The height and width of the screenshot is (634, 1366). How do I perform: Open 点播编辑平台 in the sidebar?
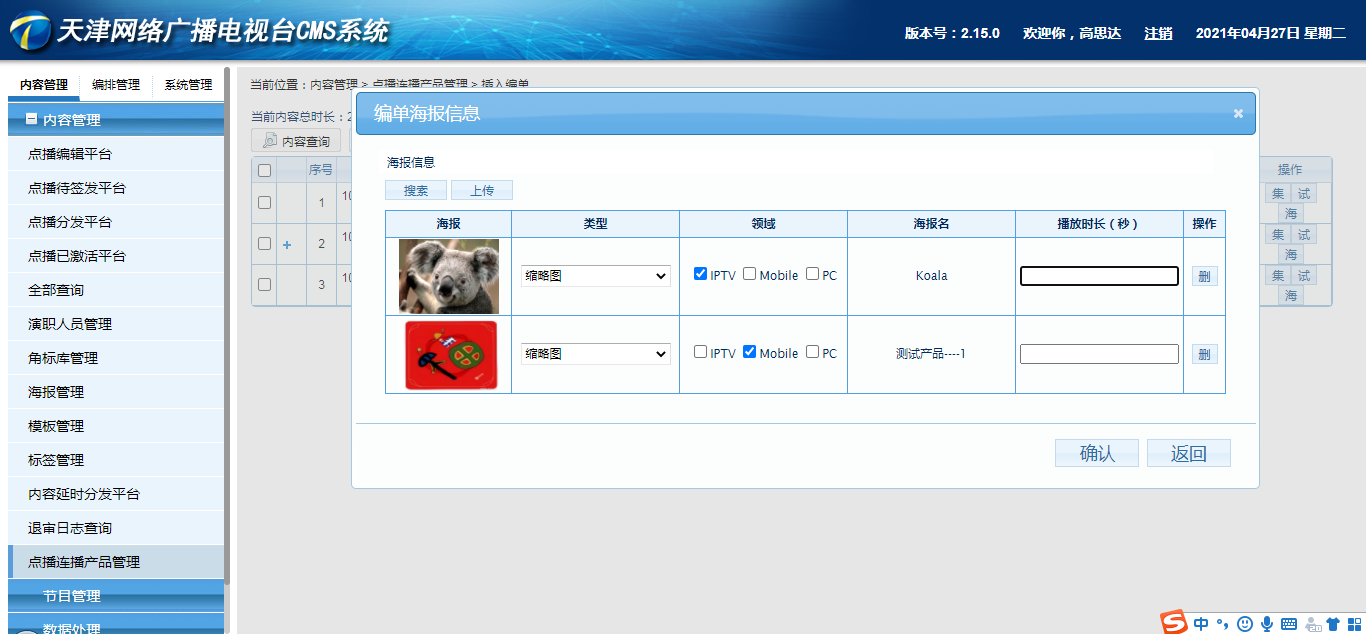pyautogui.click(x=116, y=154)
